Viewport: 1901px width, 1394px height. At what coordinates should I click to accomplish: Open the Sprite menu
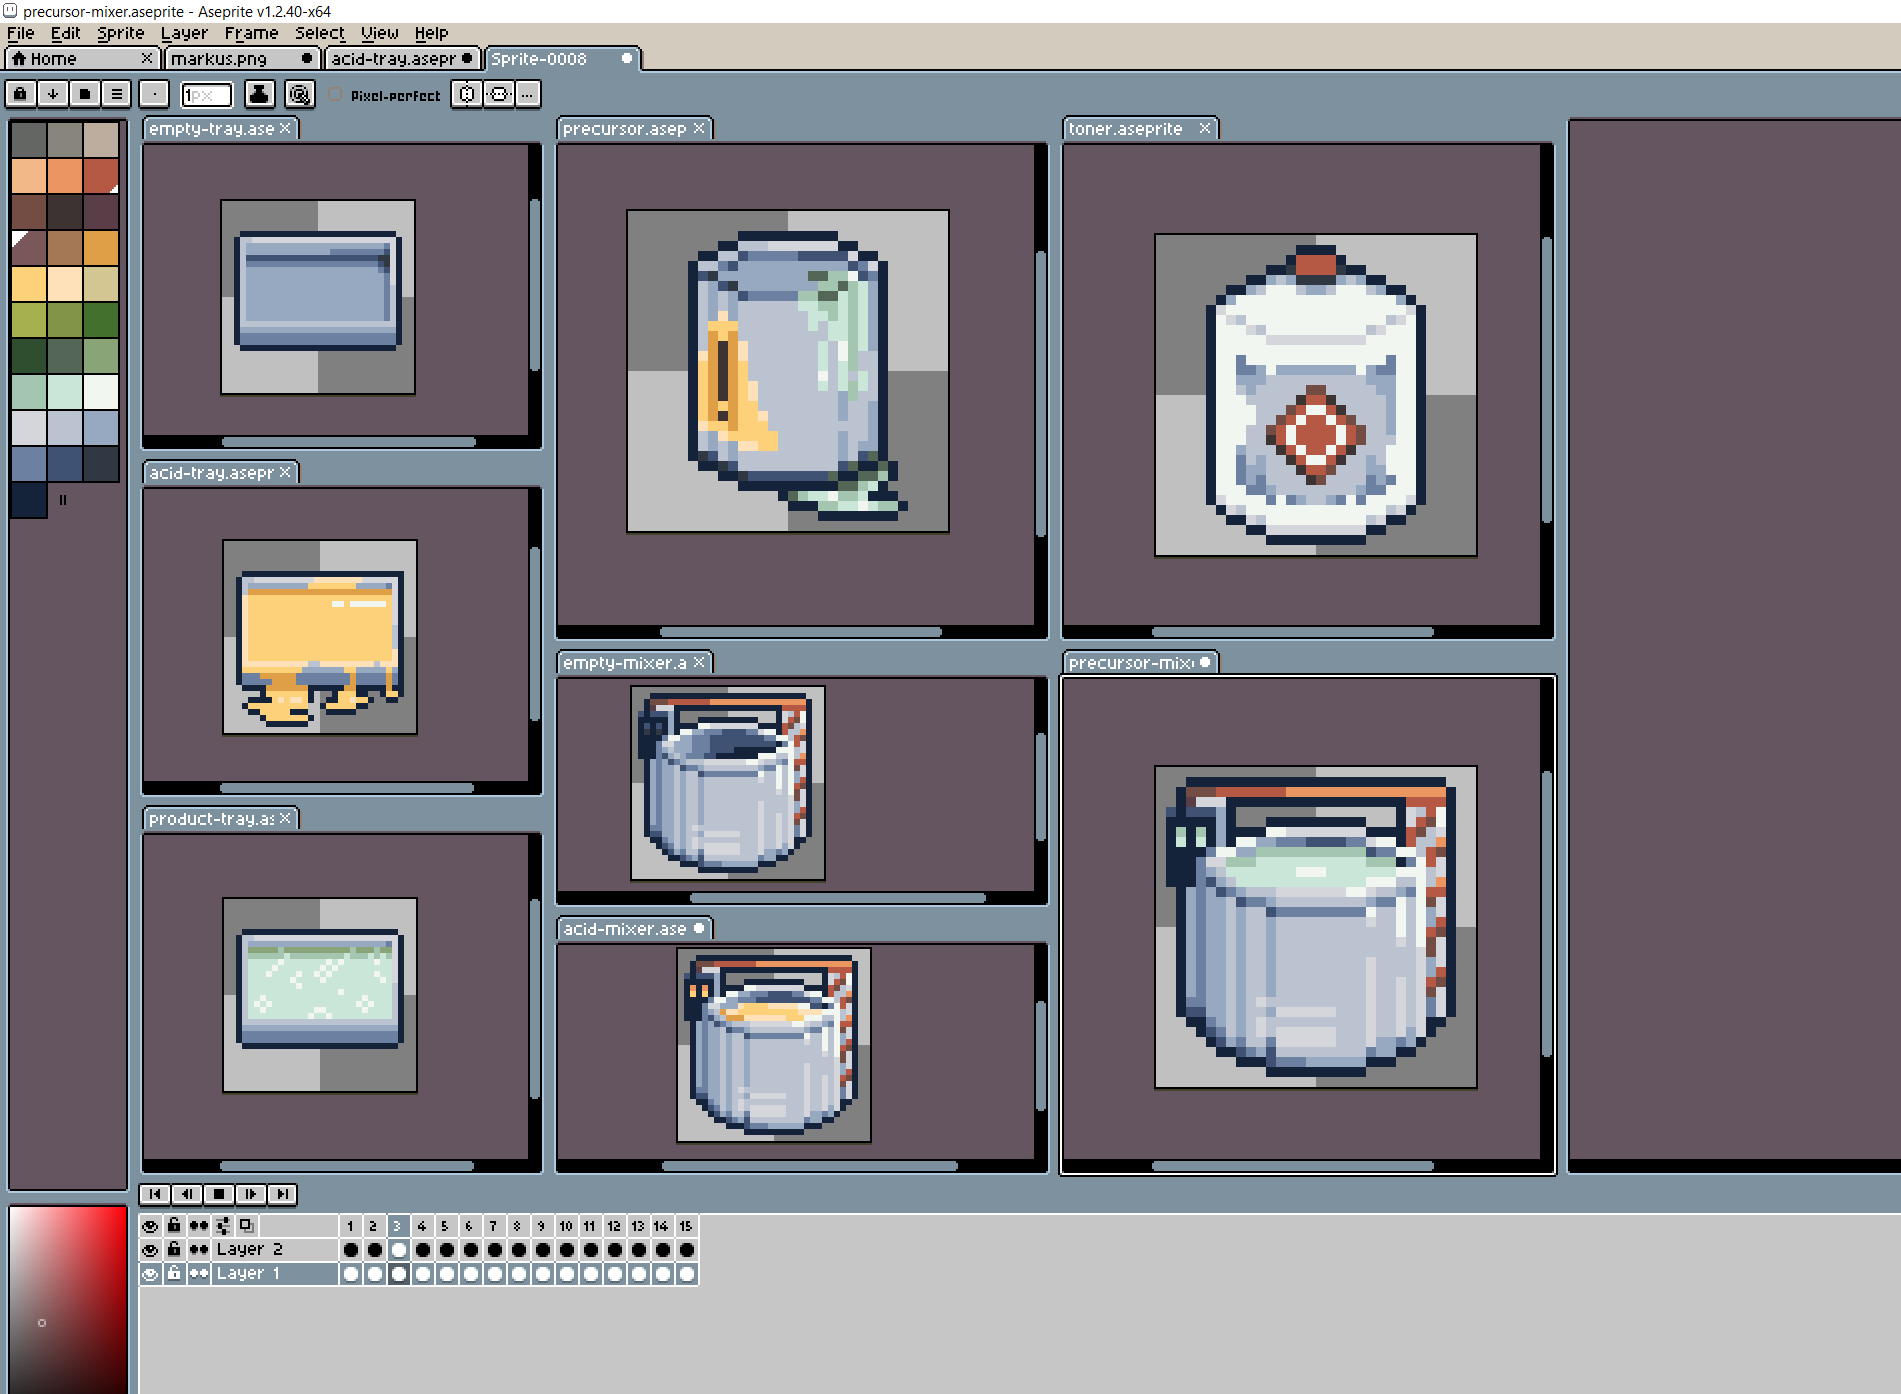(120, 33)
